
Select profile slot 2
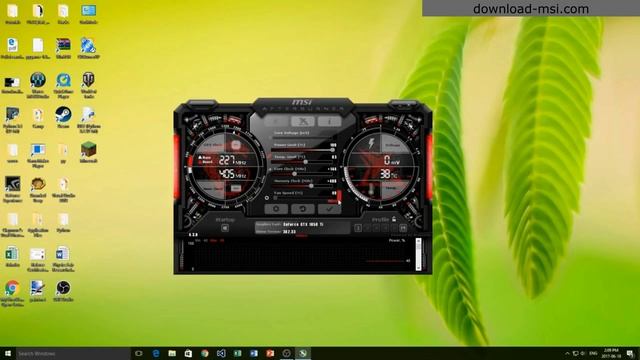tap(367, 228)
